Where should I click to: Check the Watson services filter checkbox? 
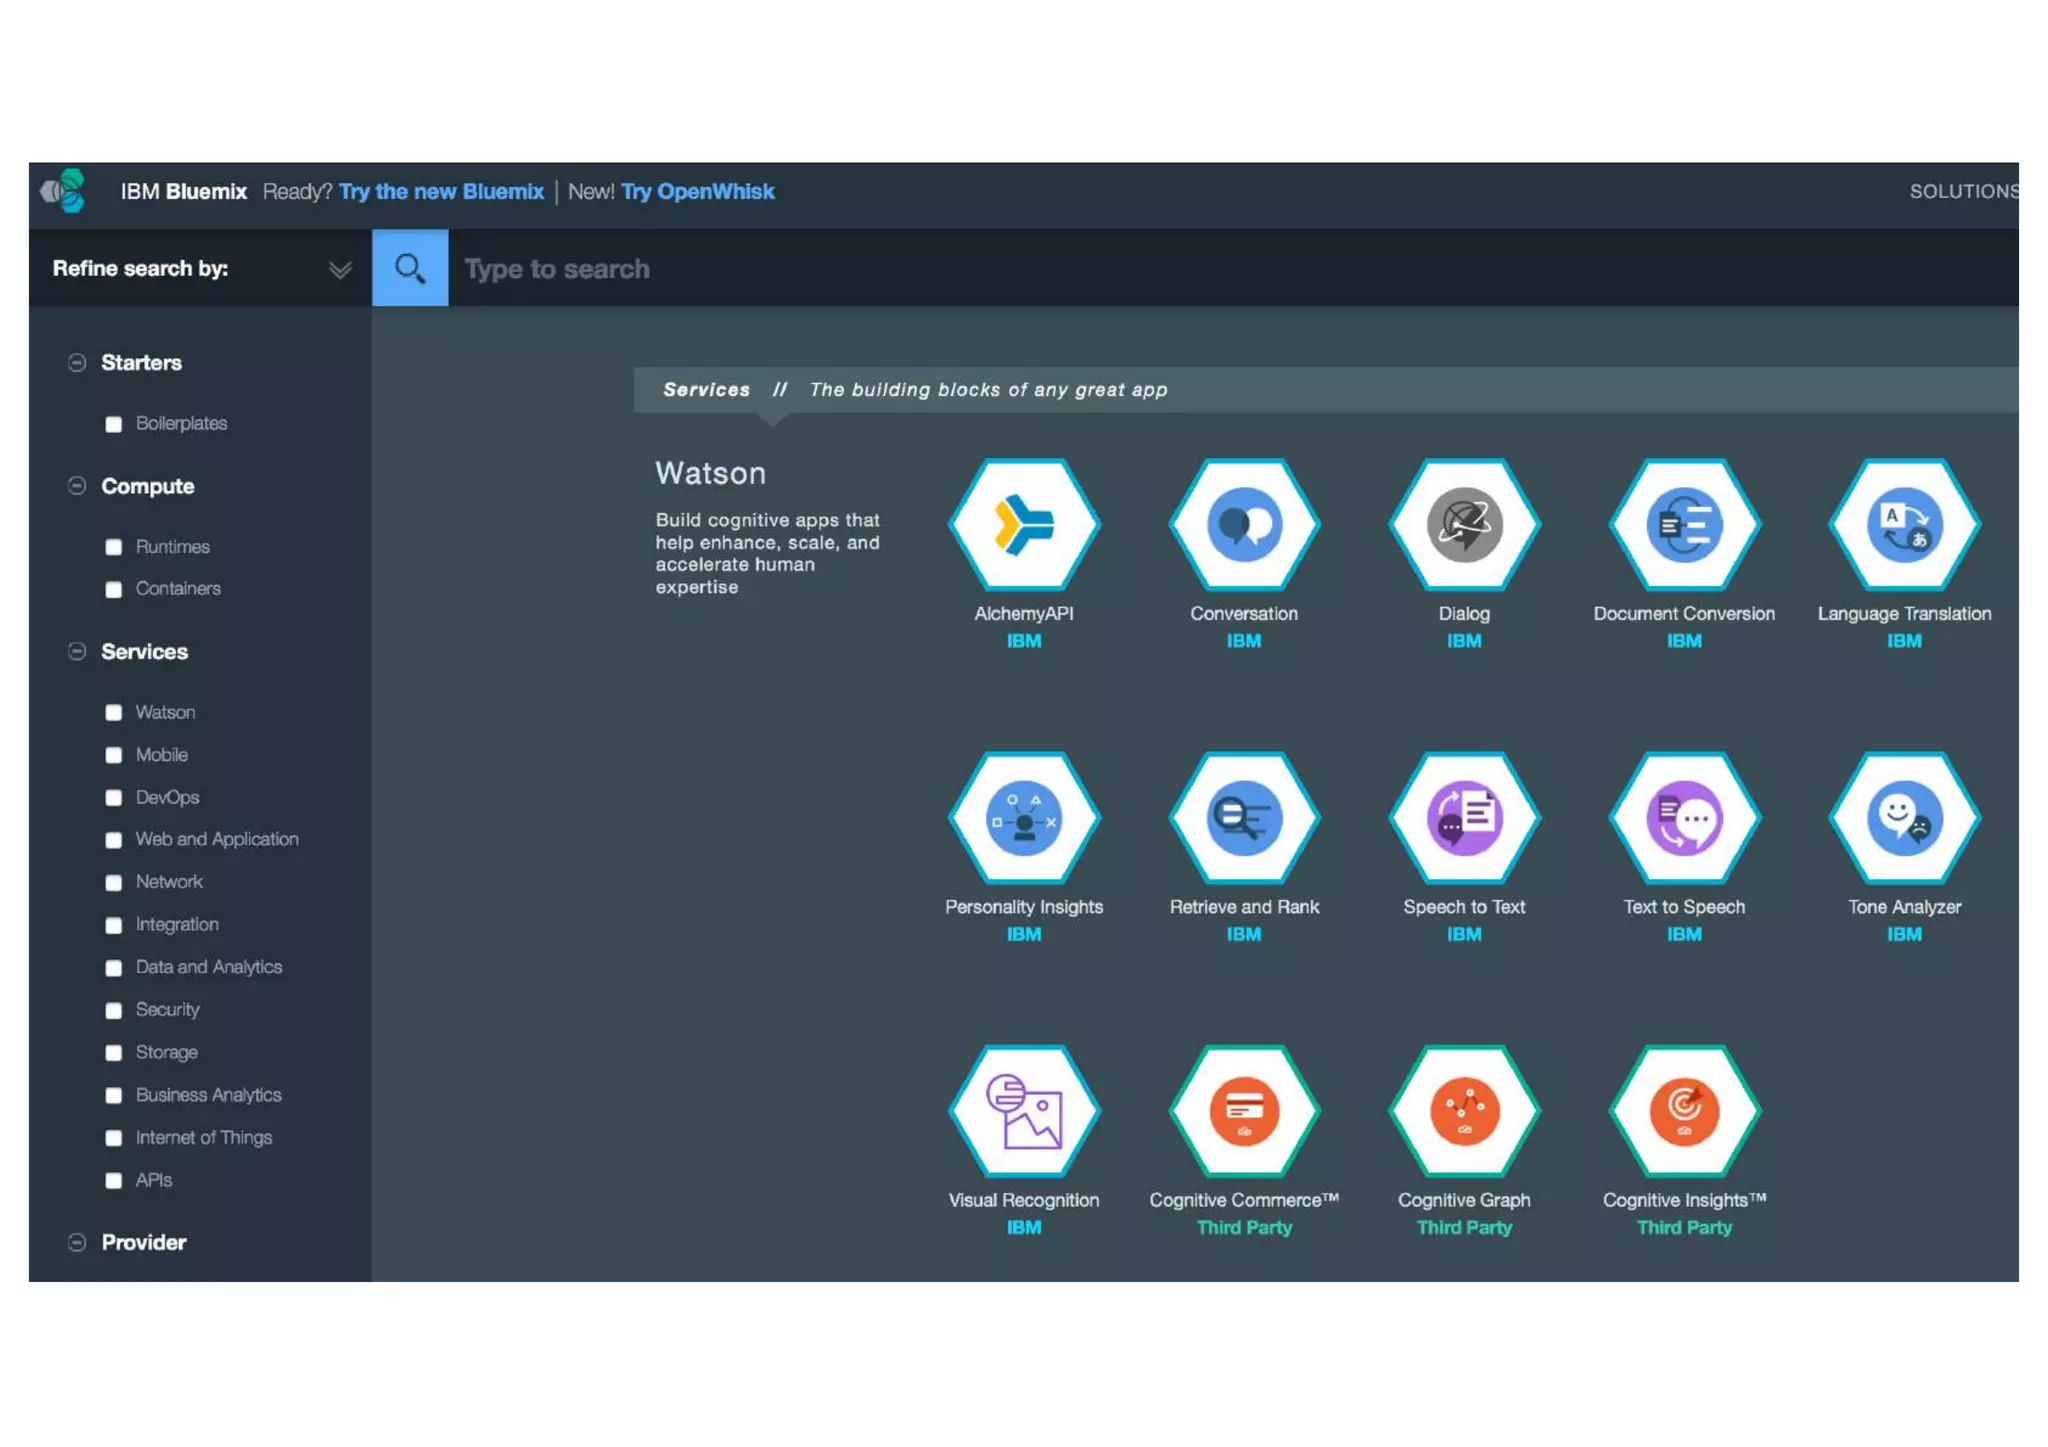pyautogui.click(x=114, y=713)
